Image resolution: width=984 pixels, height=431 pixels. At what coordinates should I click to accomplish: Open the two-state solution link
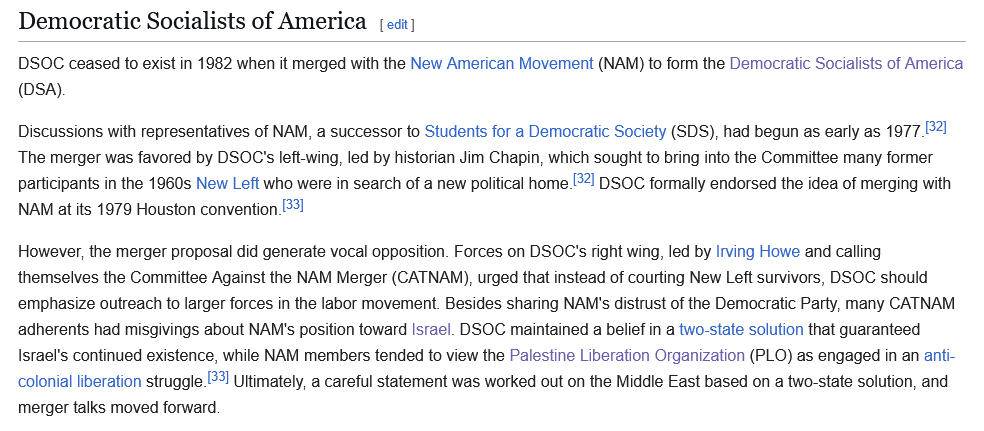[741, 329]
